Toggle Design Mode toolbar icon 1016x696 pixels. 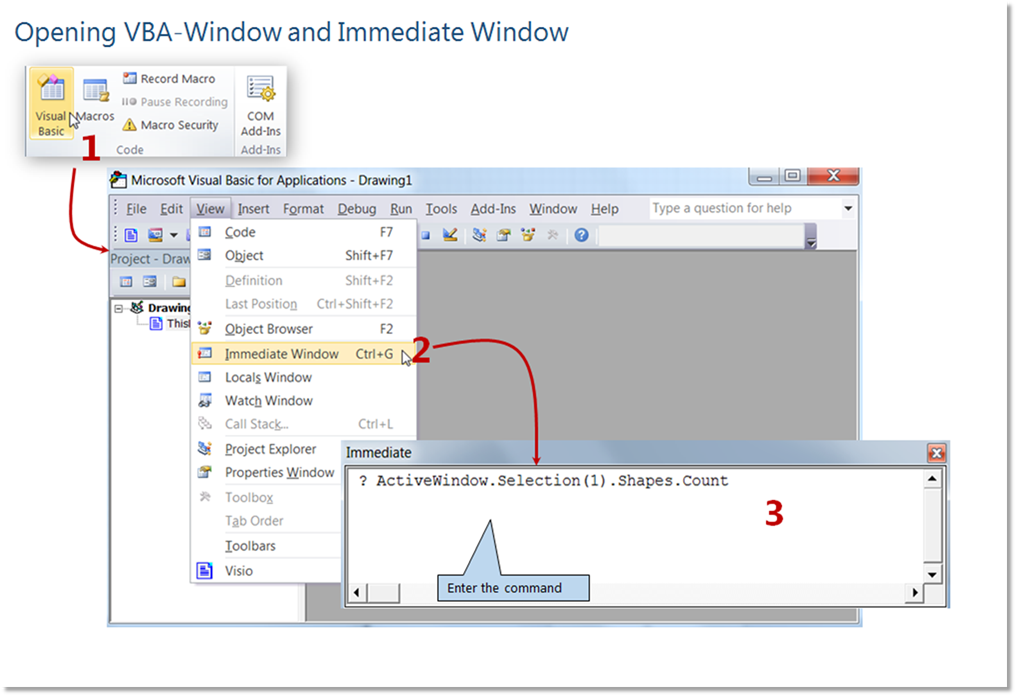tap(450, 235)
